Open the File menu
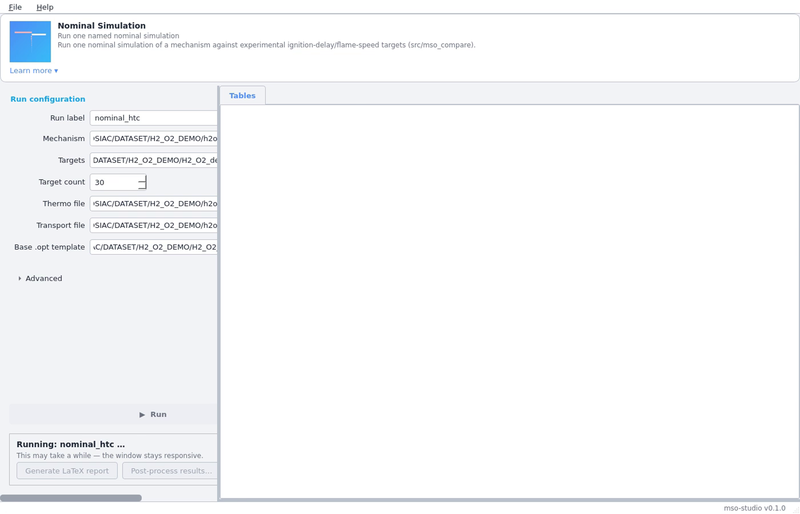800x514 pixels. coord(15,7)
